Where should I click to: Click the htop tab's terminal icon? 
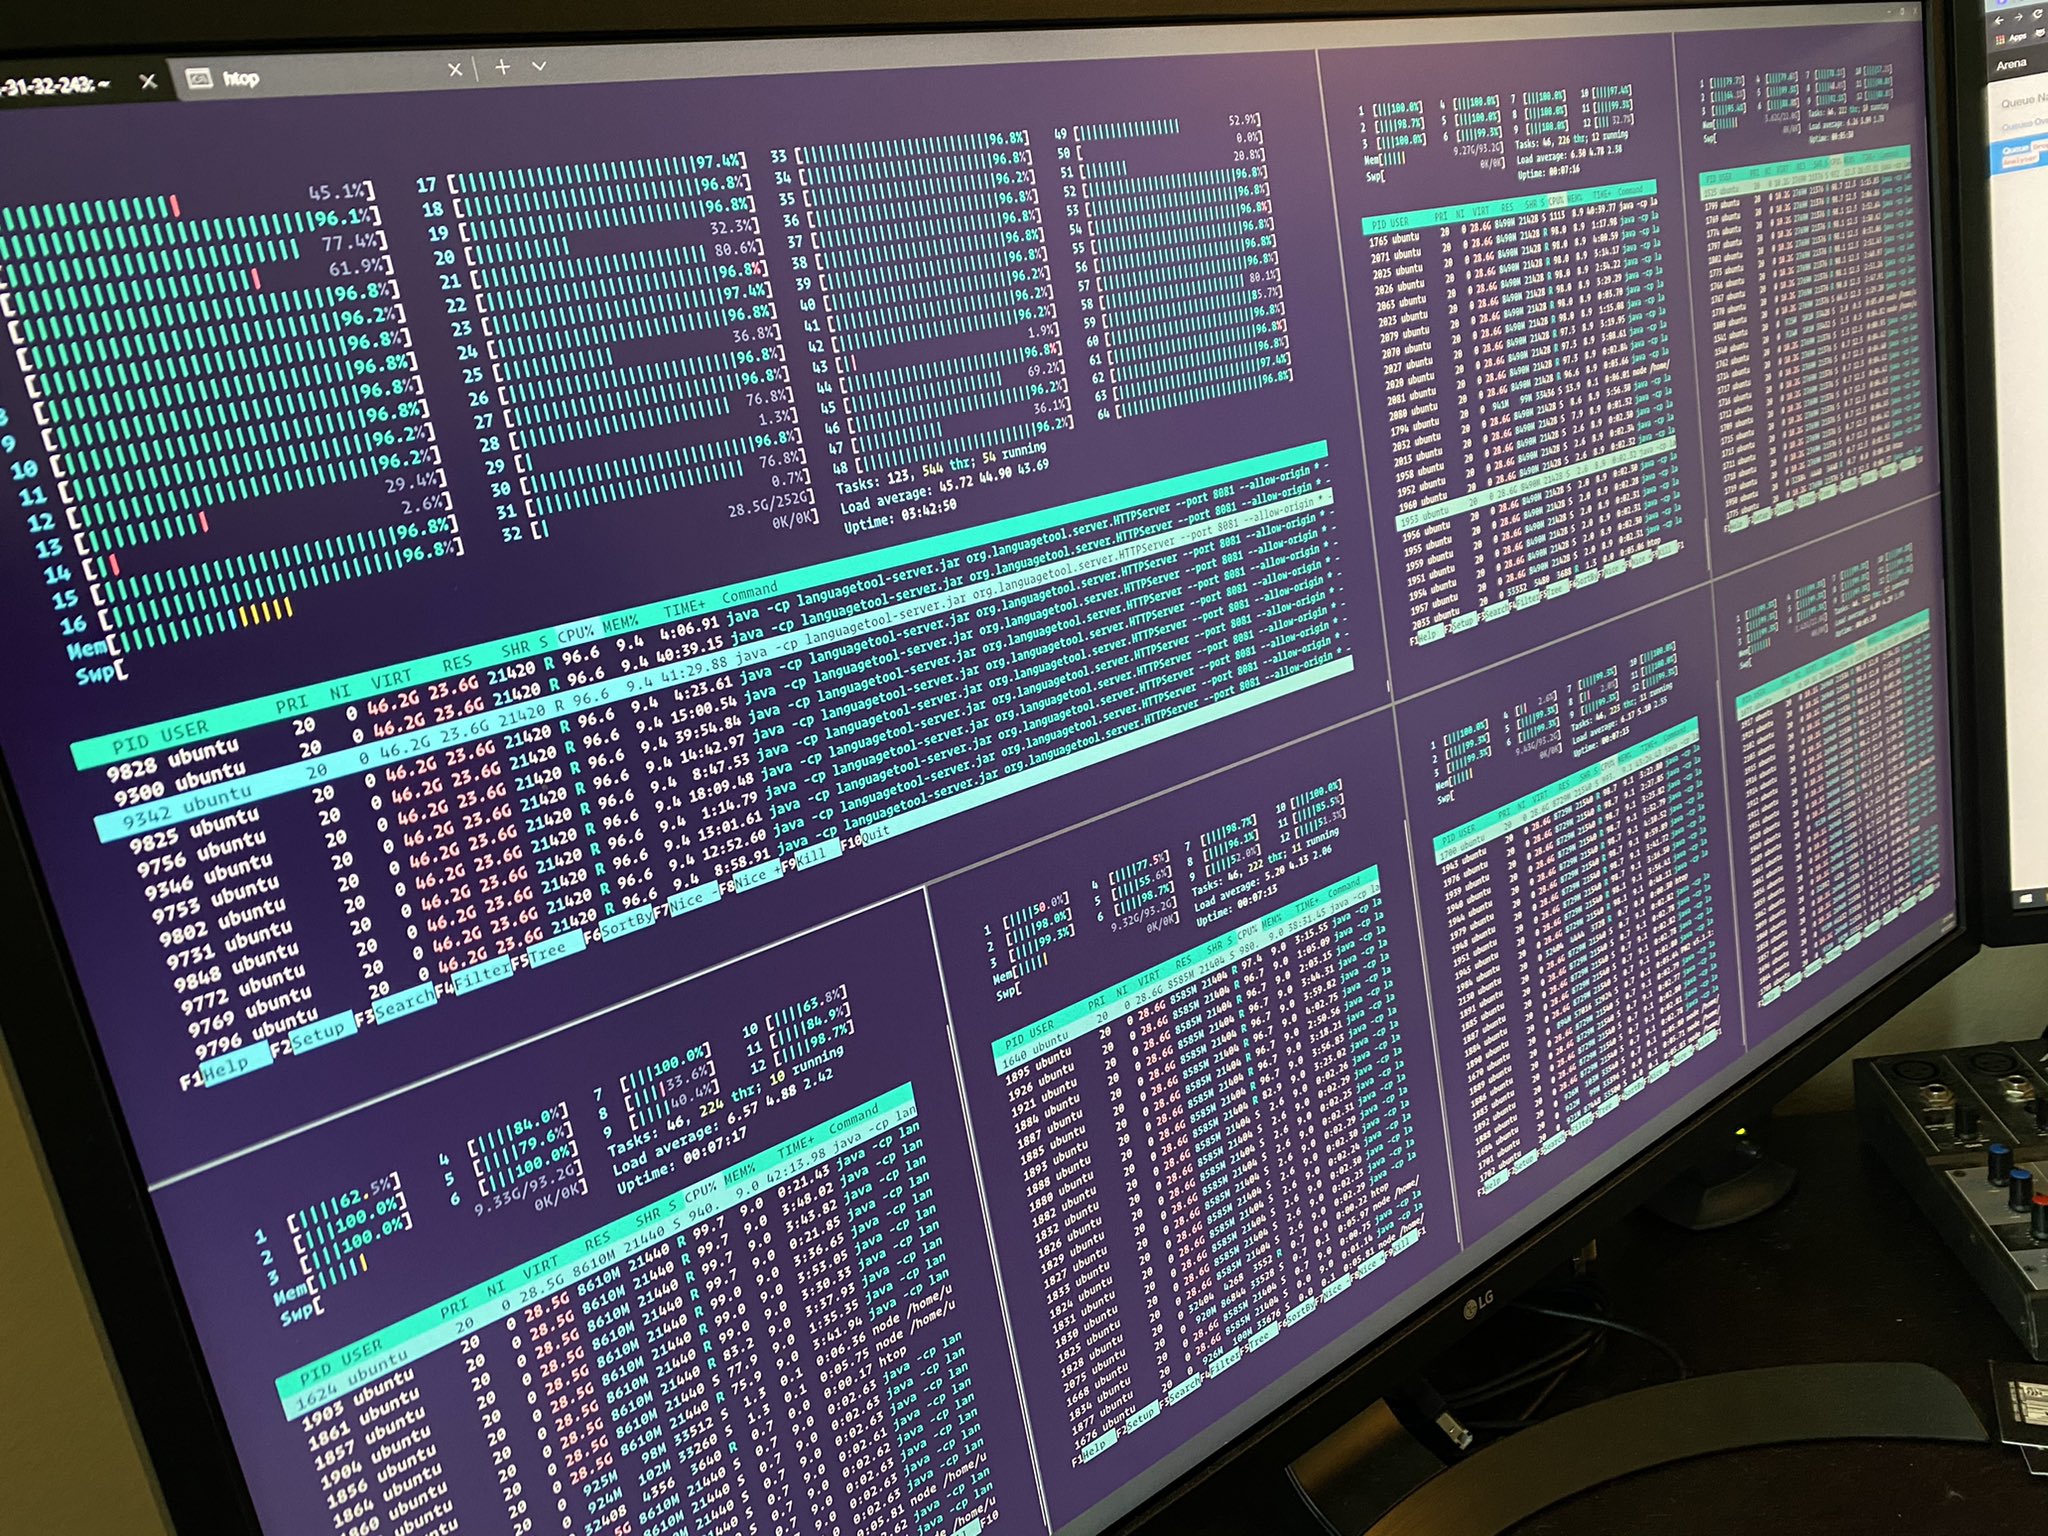click(x=199, y=77)
